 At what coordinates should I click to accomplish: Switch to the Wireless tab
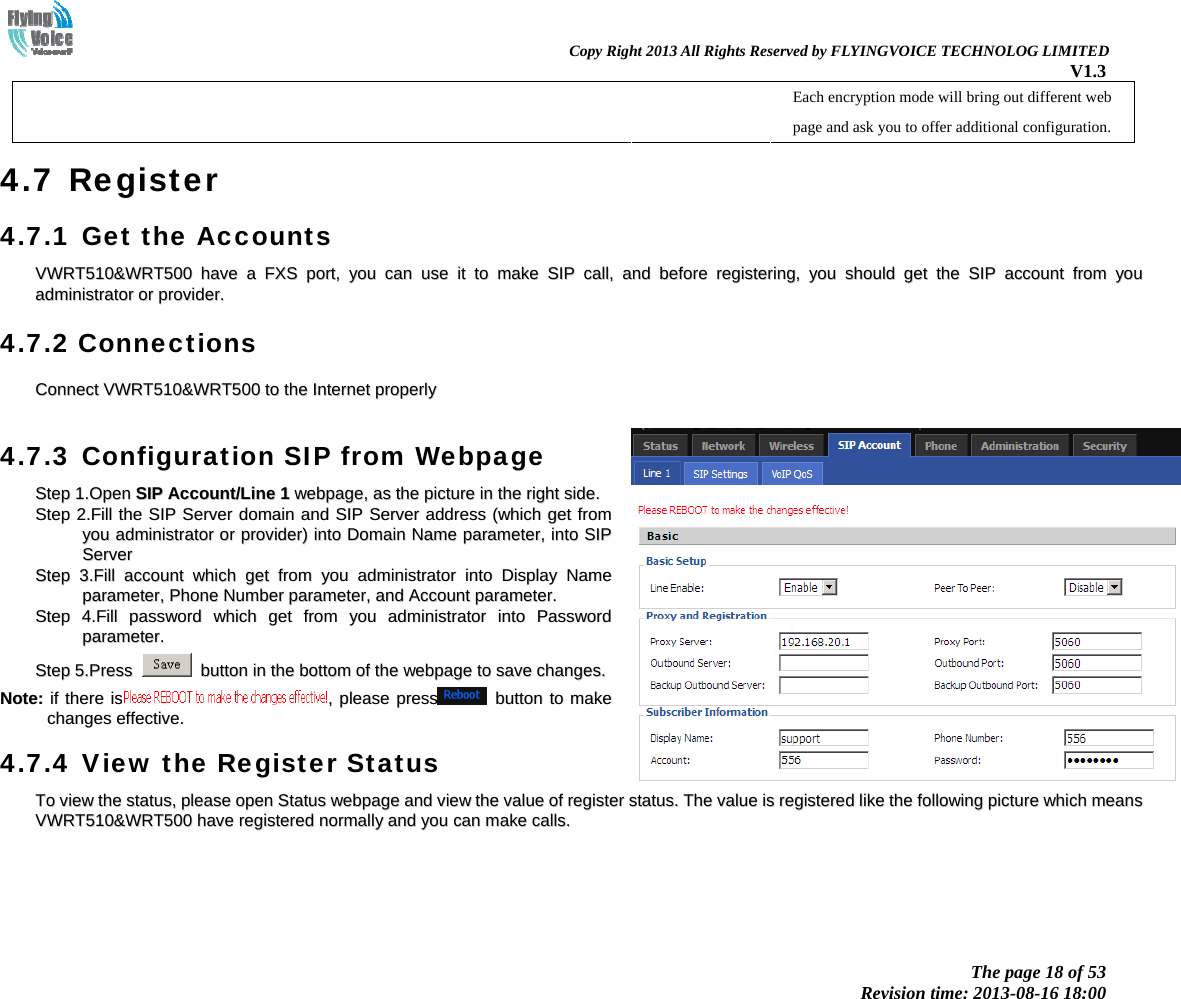coord(791,446)
